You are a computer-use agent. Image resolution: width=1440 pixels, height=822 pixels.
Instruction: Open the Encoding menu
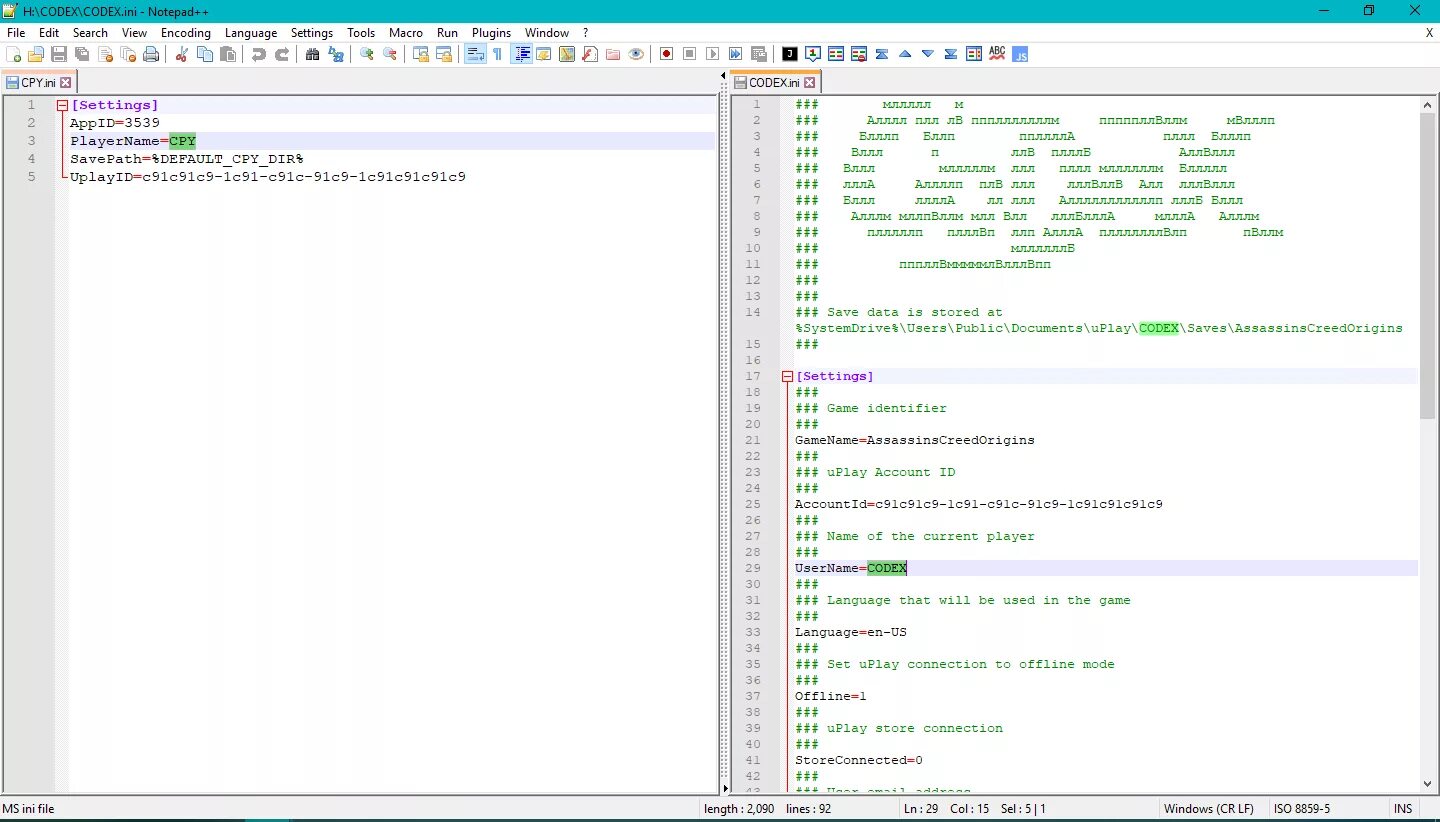point(186,33)
